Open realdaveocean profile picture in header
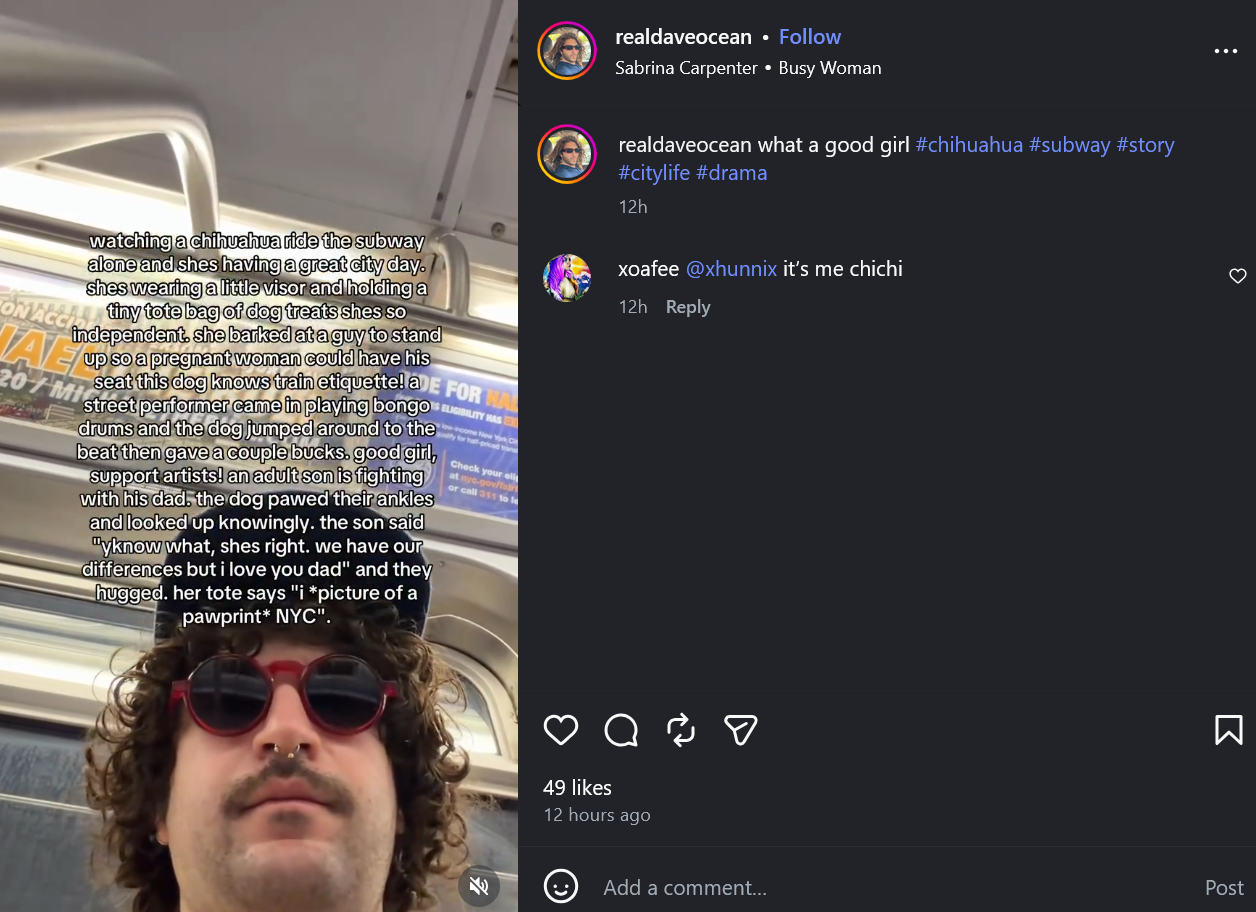 [x=567, y=50]
